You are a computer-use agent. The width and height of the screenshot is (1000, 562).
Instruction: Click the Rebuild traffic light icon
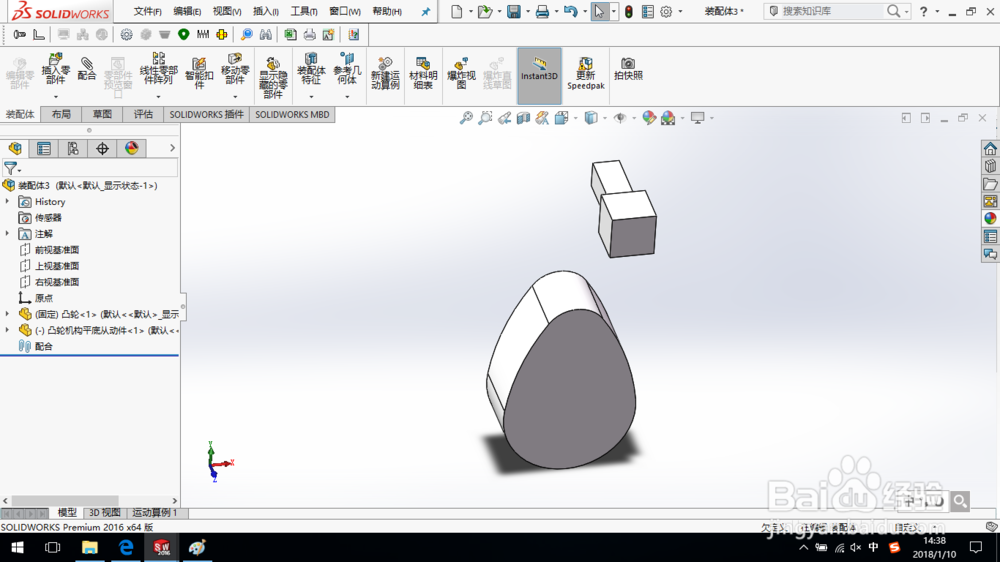629,11
